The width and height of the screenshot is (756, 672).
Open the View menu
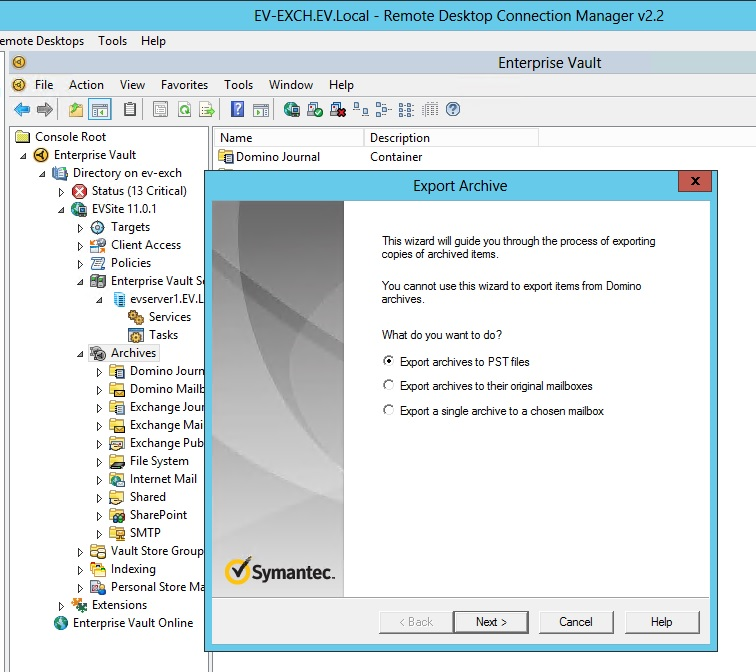(132, 85)
